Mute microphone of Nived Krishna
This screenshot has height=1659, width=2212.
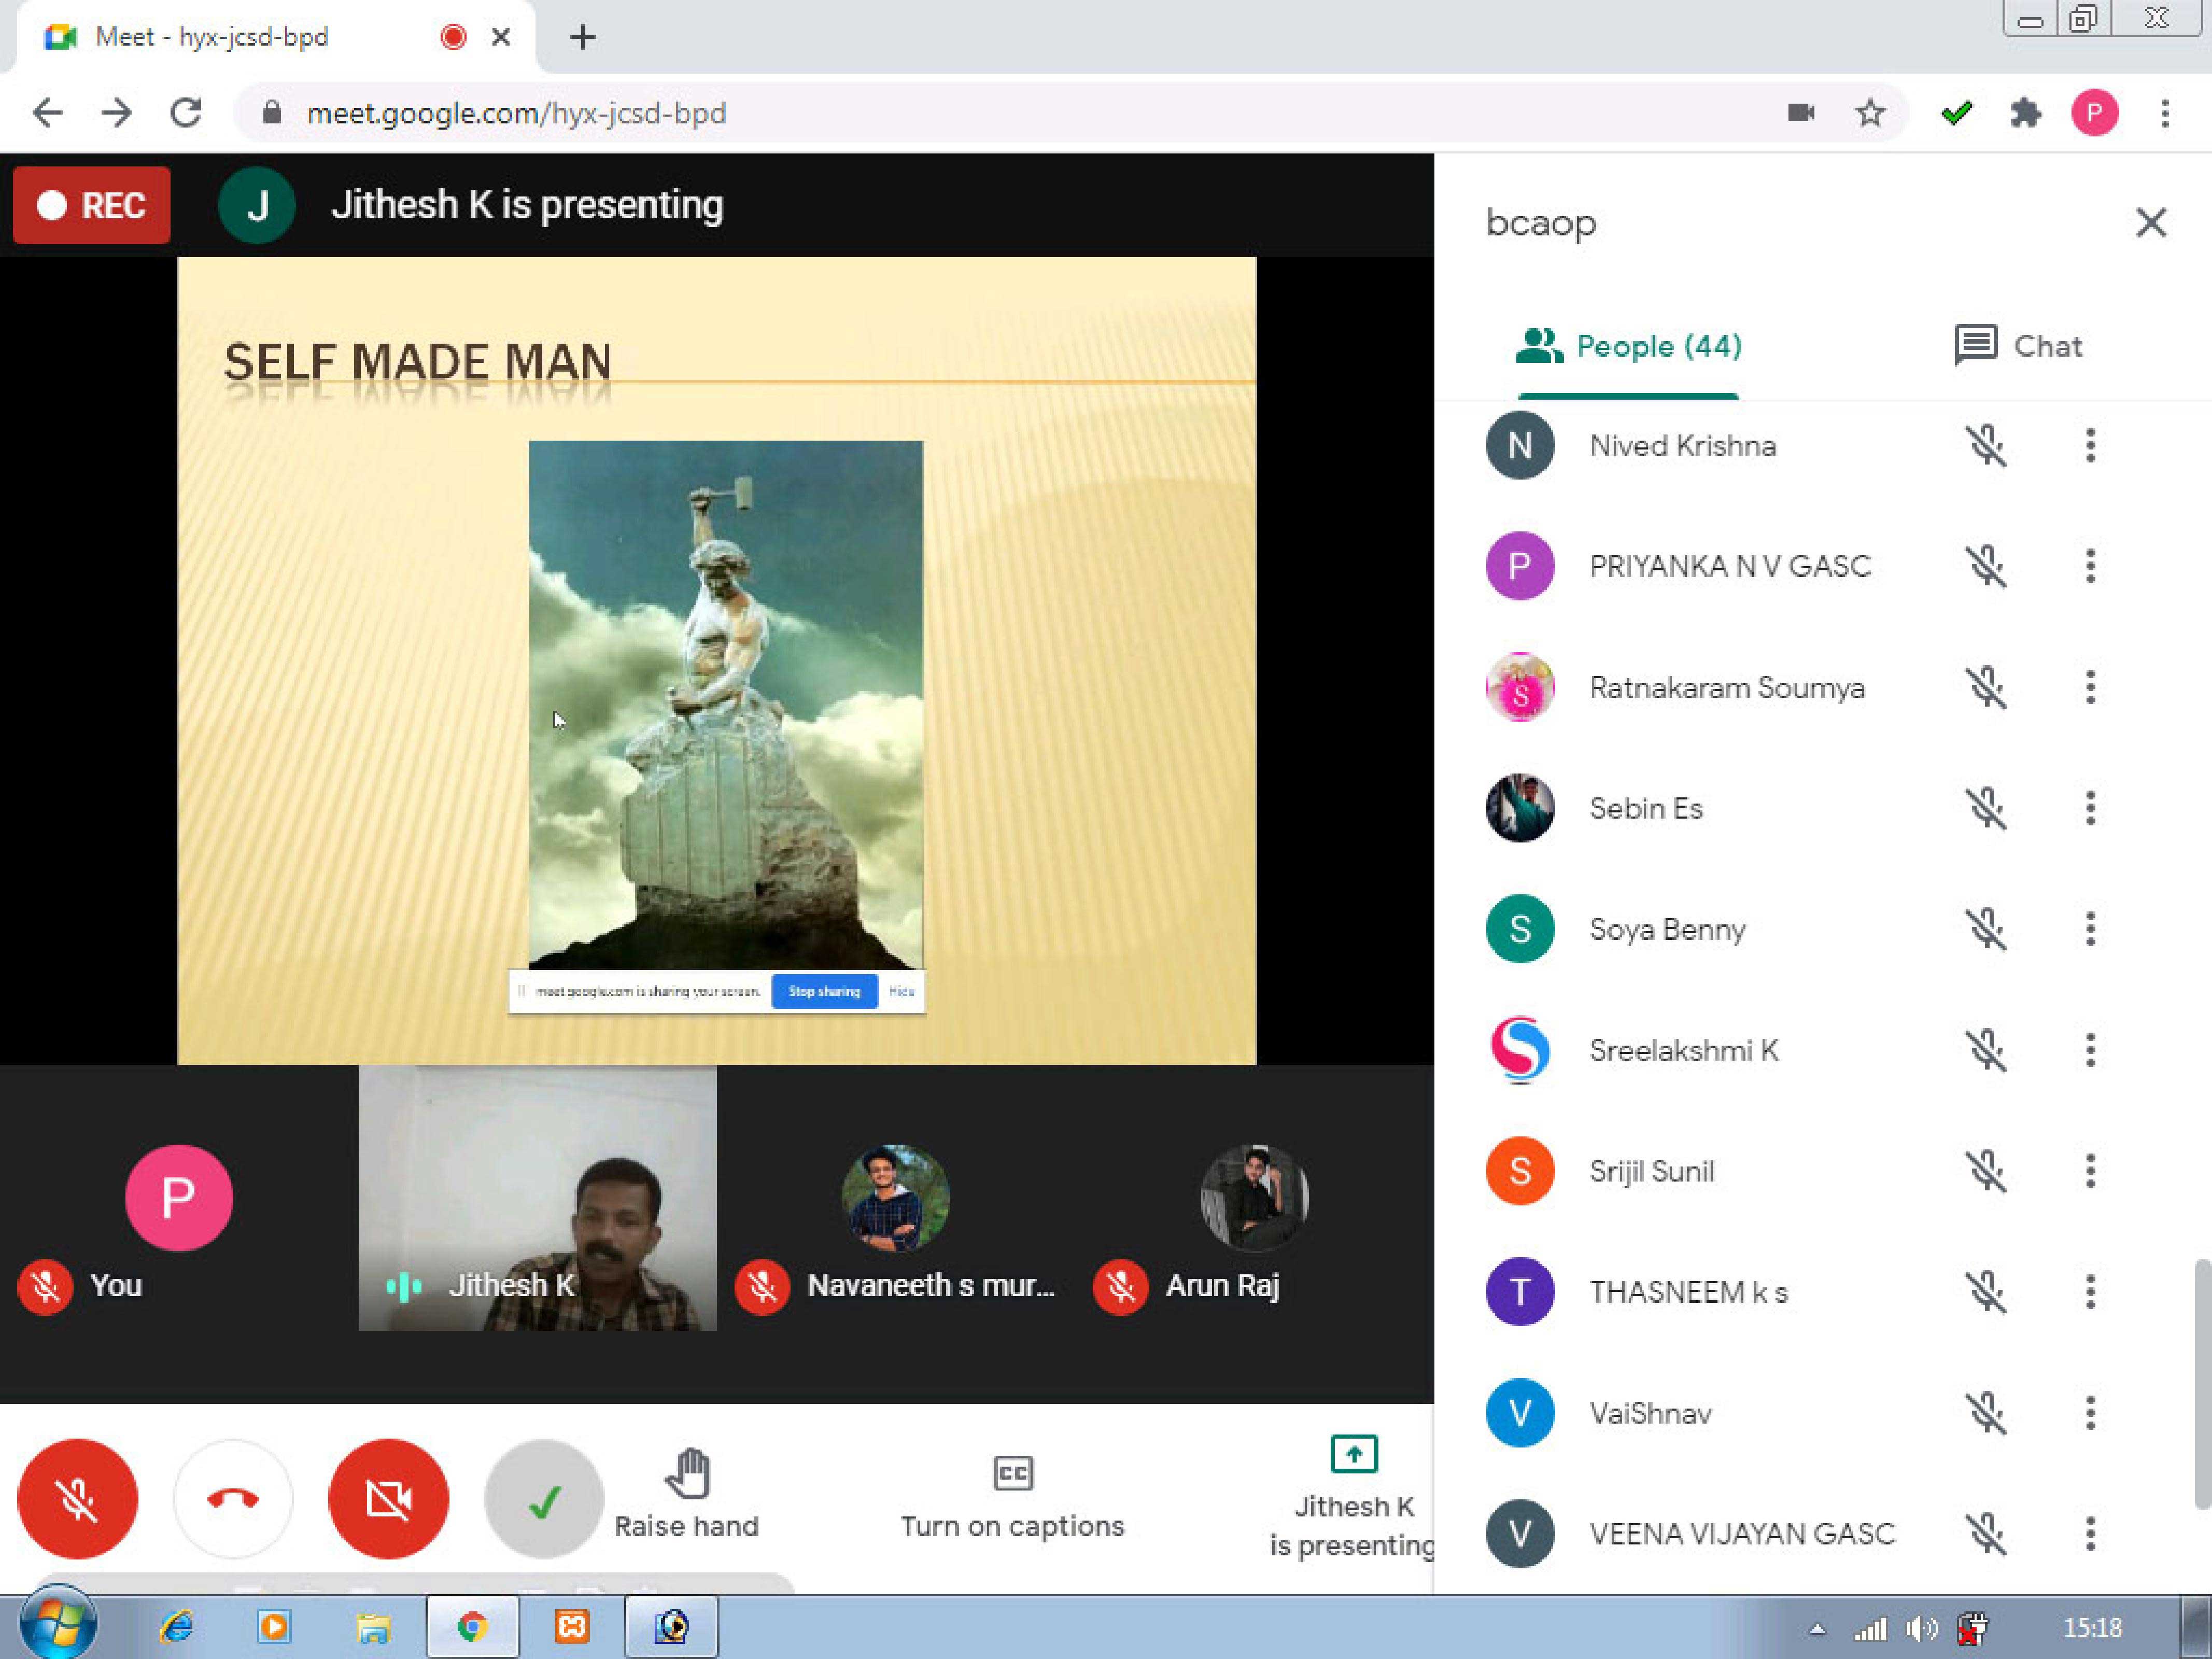(1986, 446)
